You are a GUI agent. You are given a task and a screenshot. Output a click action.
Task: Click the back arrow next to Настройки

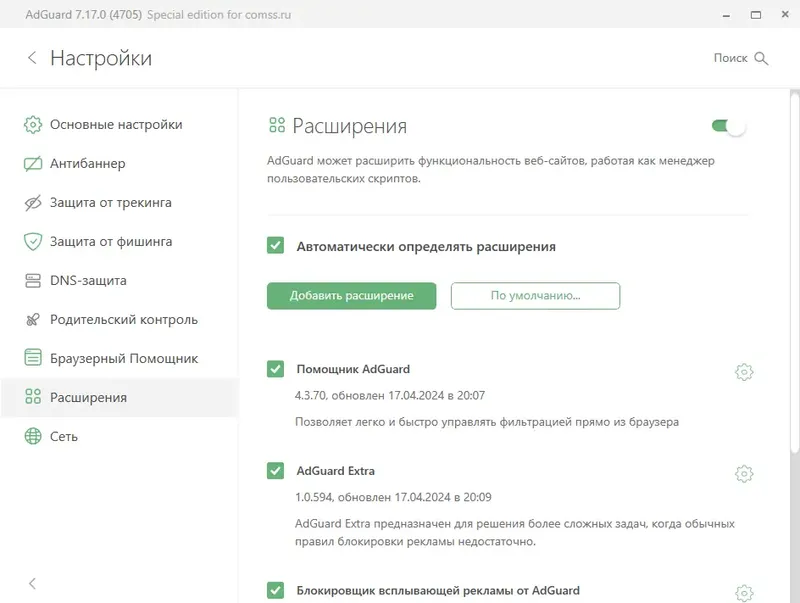(x=32, y=58)
